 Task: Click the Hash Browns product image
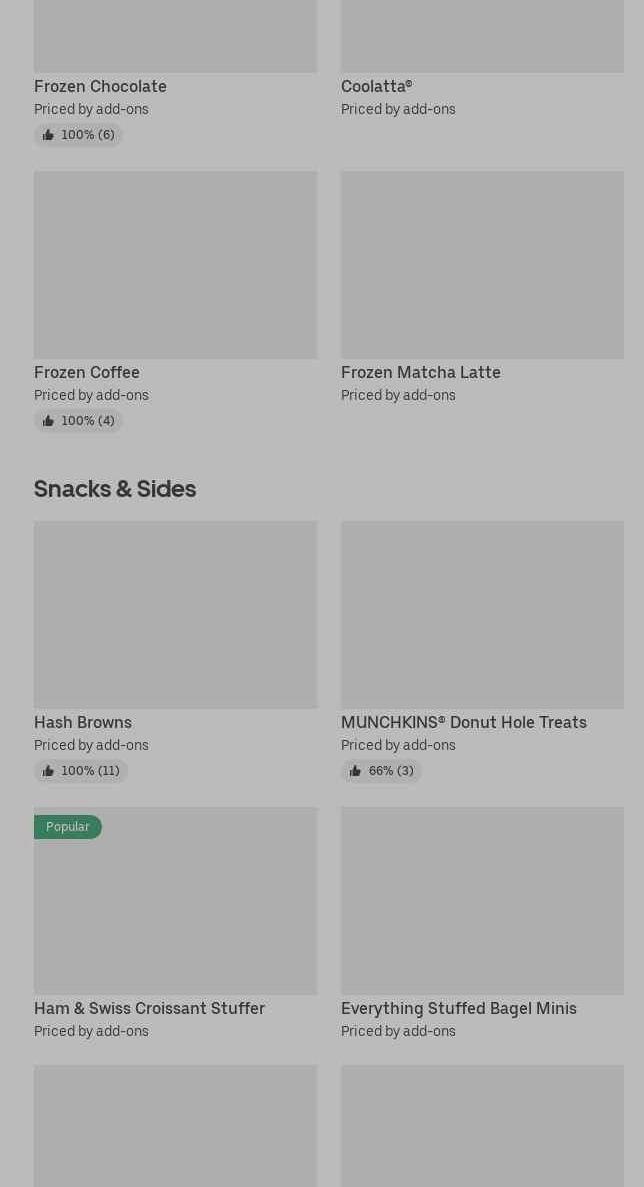[x=175, y=615]
